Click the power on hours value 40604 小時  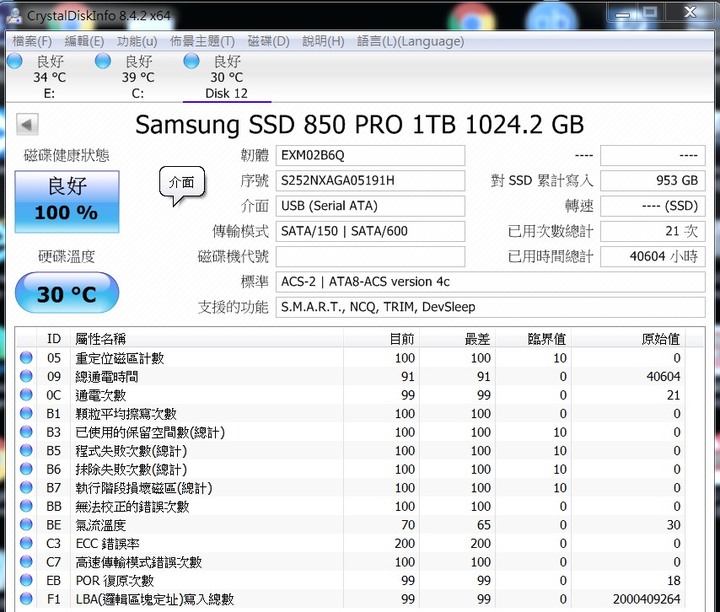tap(652, 257)
